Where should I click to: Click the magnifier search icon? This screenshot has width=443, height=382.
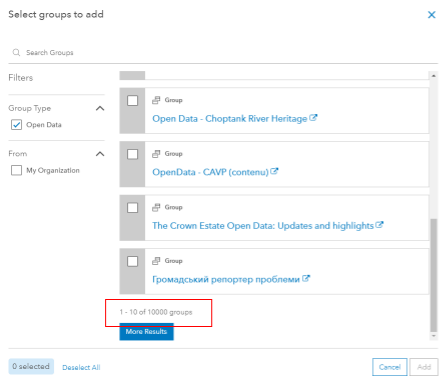(x=16, y=52)
